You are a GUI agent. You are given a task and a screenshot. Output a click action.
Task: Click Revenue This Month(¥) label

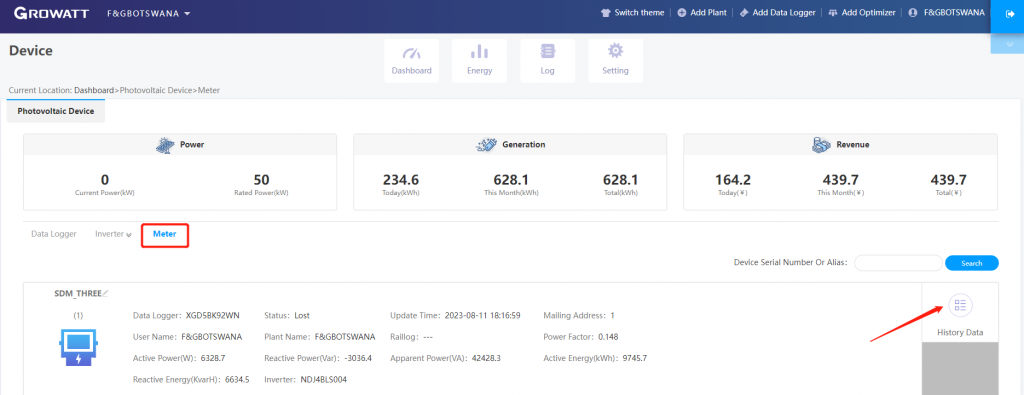point(840,194)
